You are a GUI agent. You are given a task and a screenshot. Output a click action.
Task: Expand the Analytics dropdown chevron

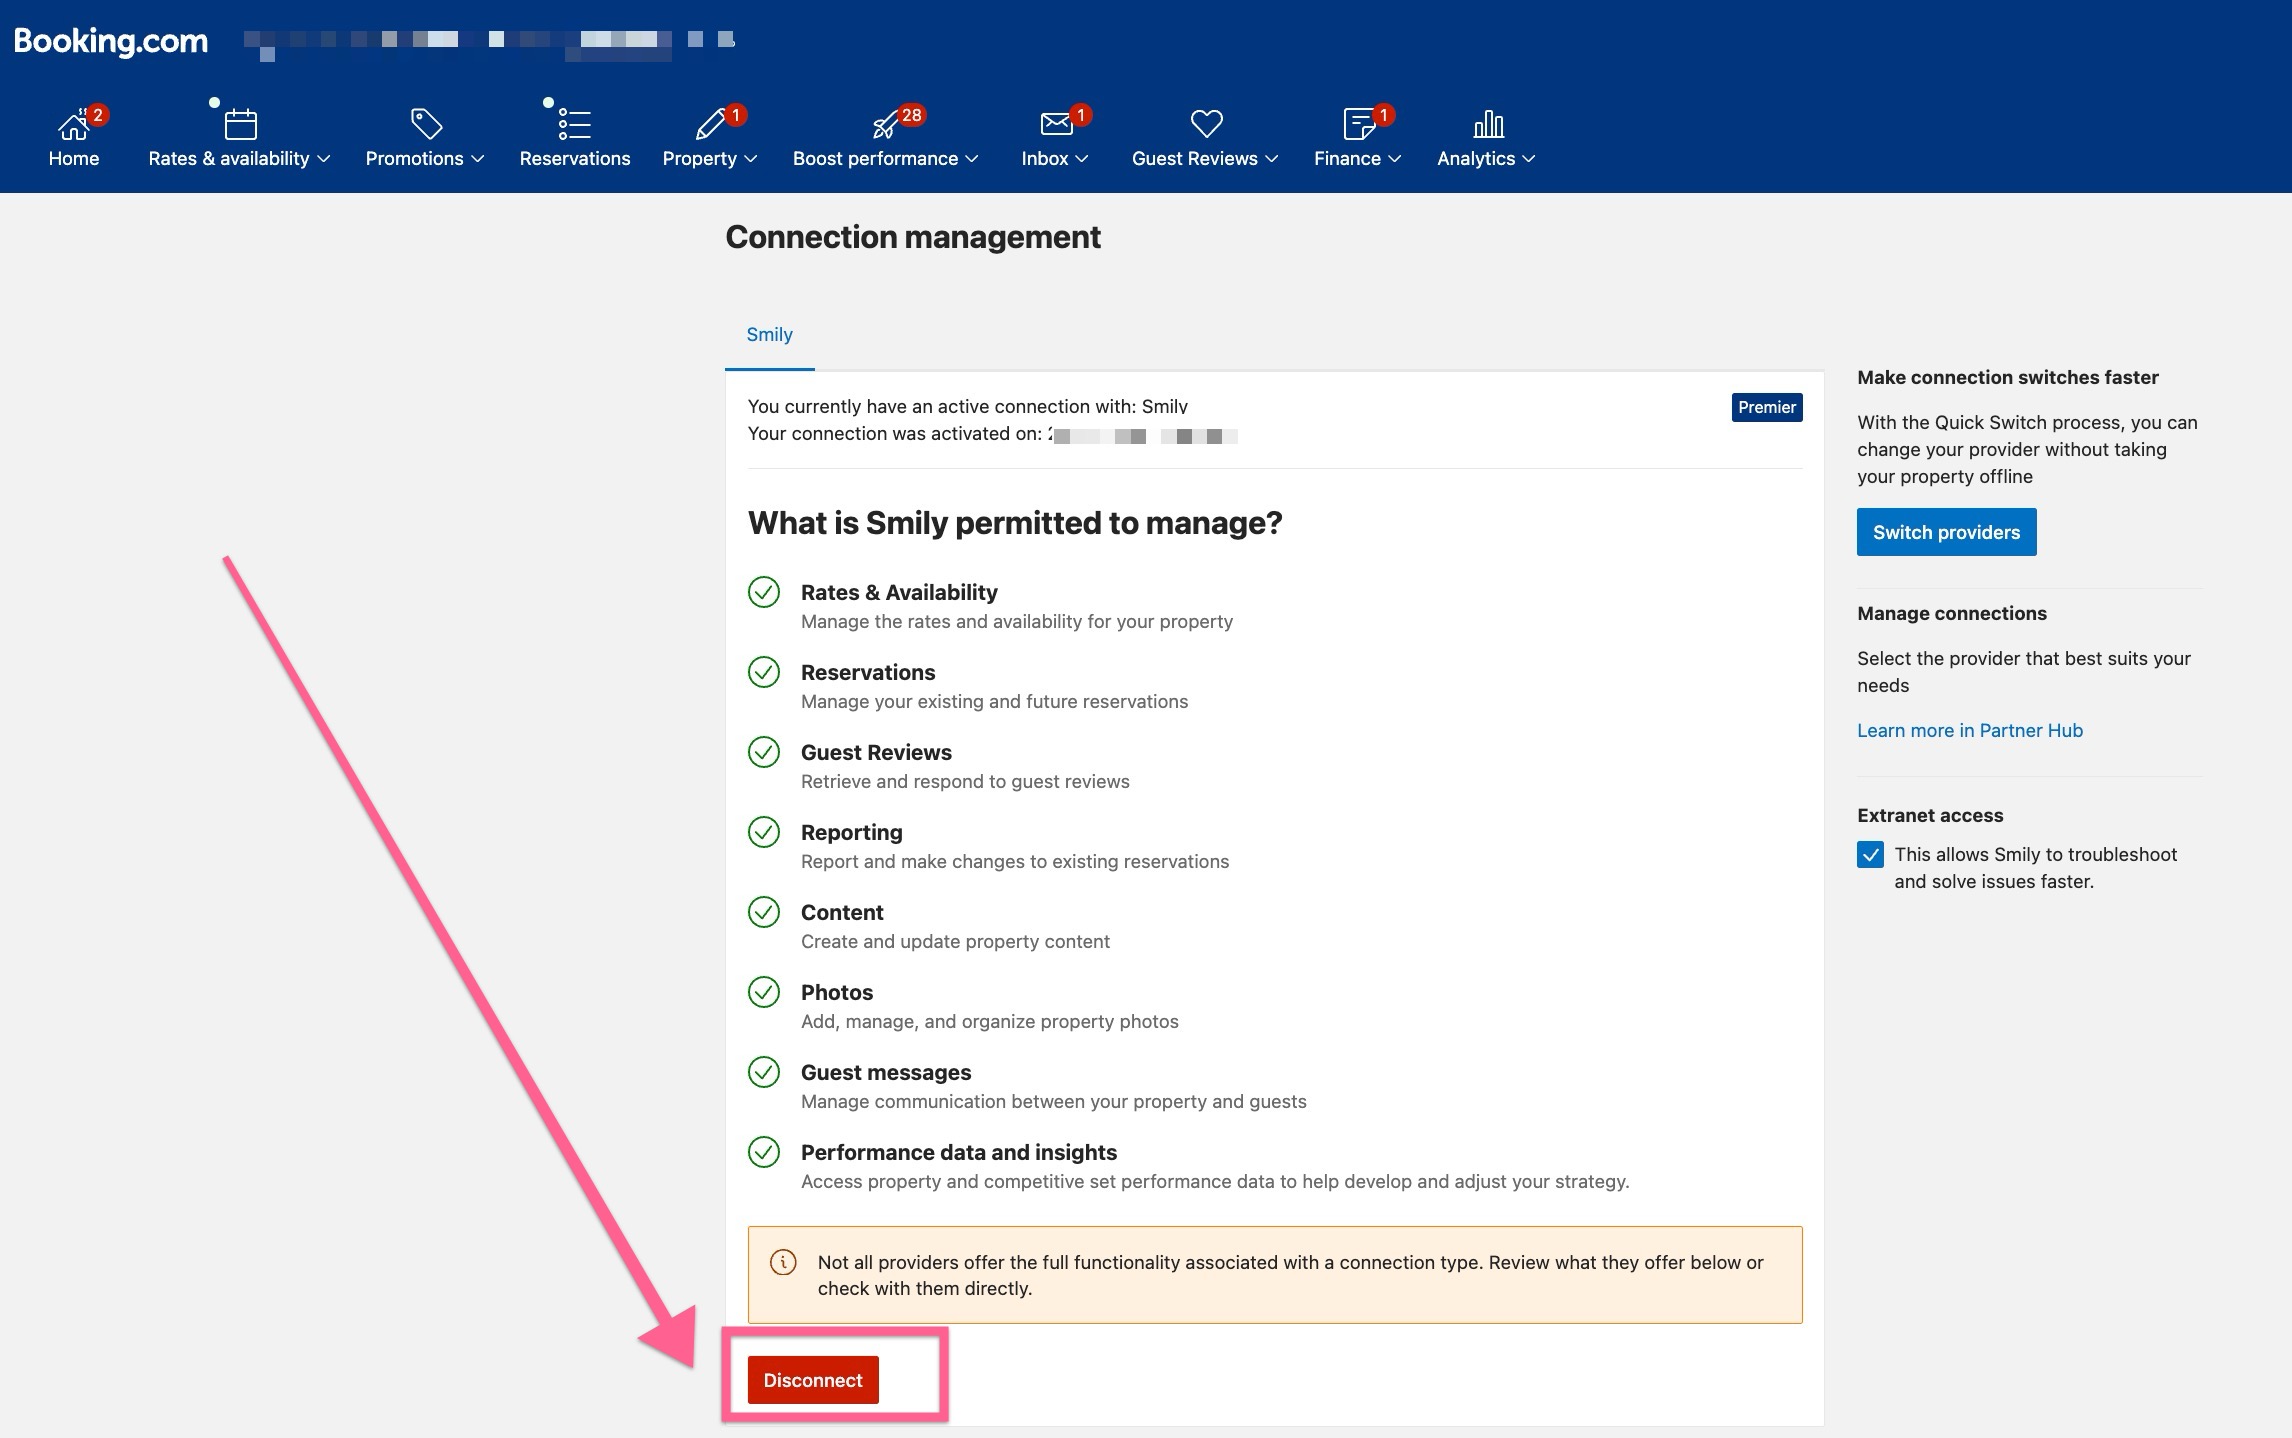tap(1528, 159)
